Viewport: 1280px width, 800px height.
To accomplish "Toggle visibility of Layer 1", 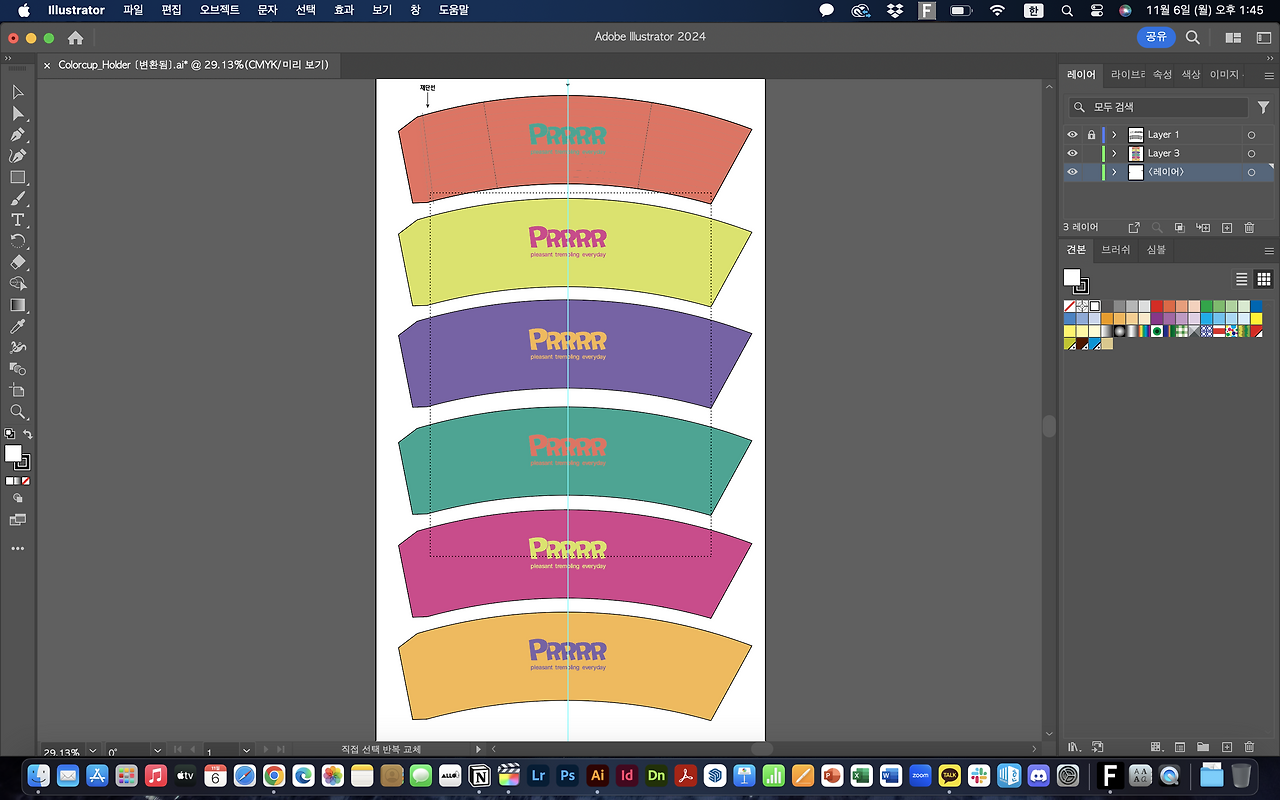I will click(1072, 135).
